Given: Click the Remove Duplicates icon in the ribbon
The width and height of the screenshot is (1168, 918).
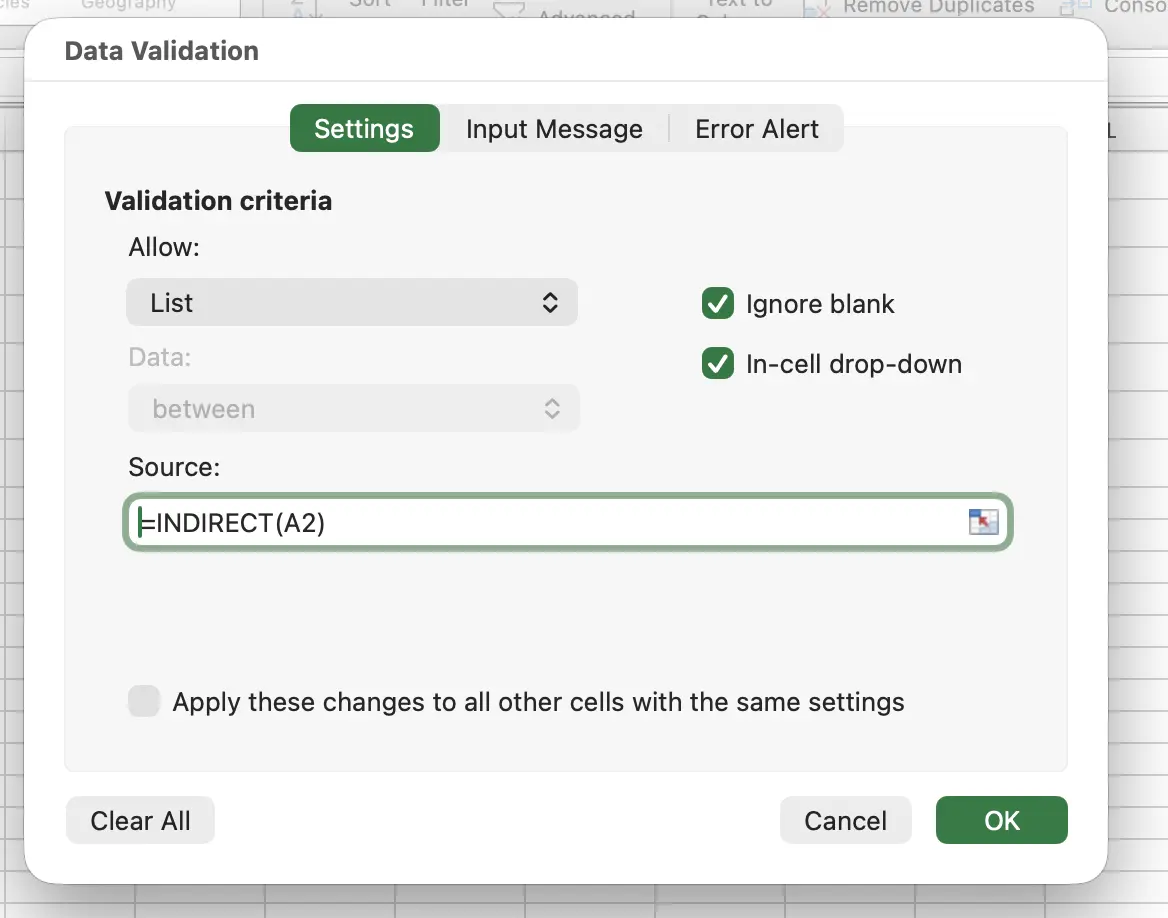Looking at the screenshot, I should pyautogui.click(x=818, y=8).
